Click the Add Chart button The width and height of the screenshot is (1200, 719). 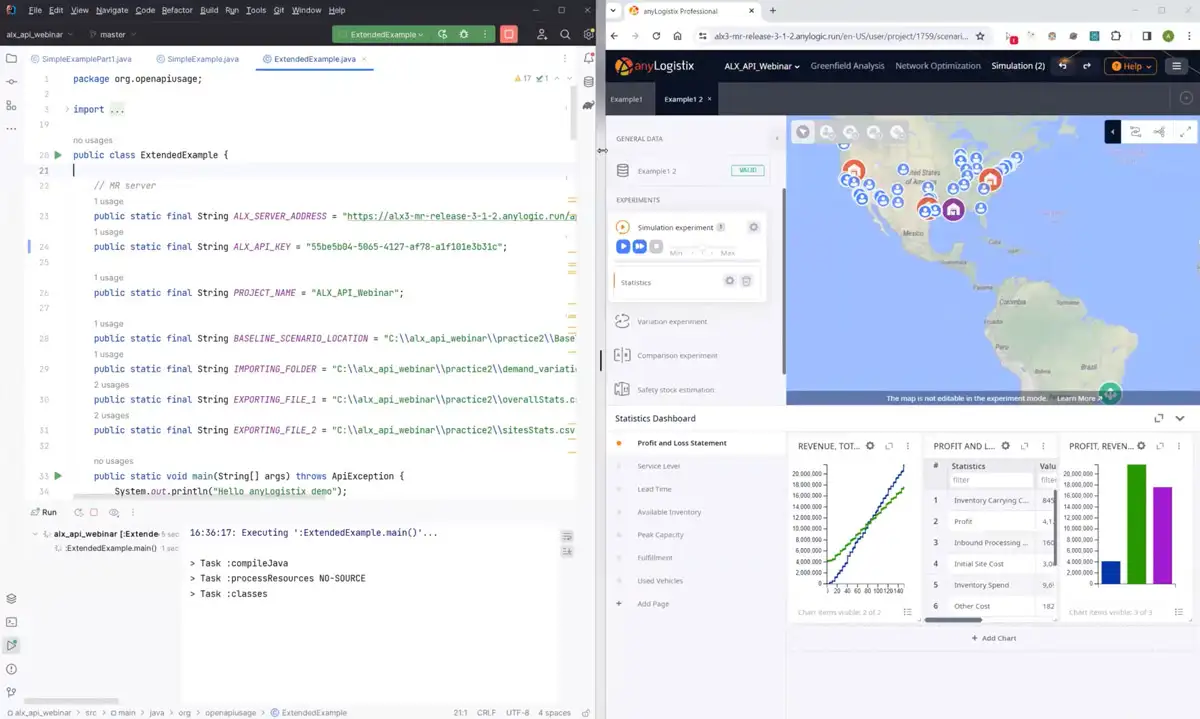(993, 637)
